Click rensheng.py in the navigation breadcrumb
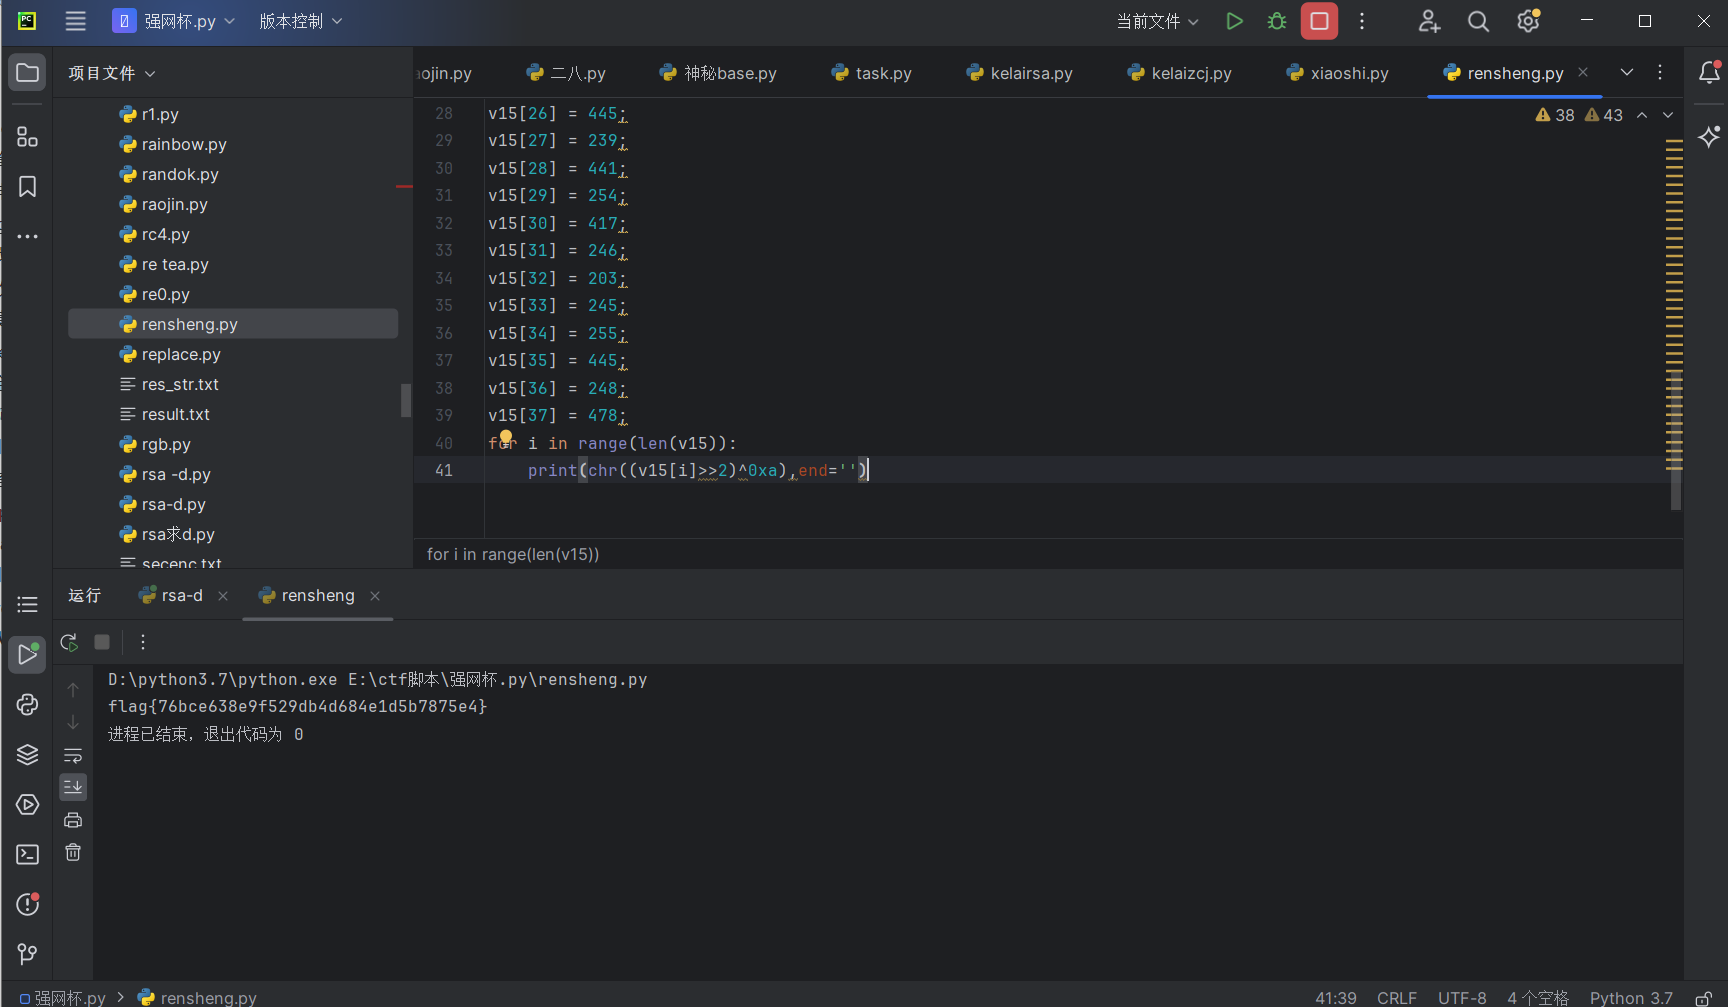The image size is (1728, 1007). point(197,998)
